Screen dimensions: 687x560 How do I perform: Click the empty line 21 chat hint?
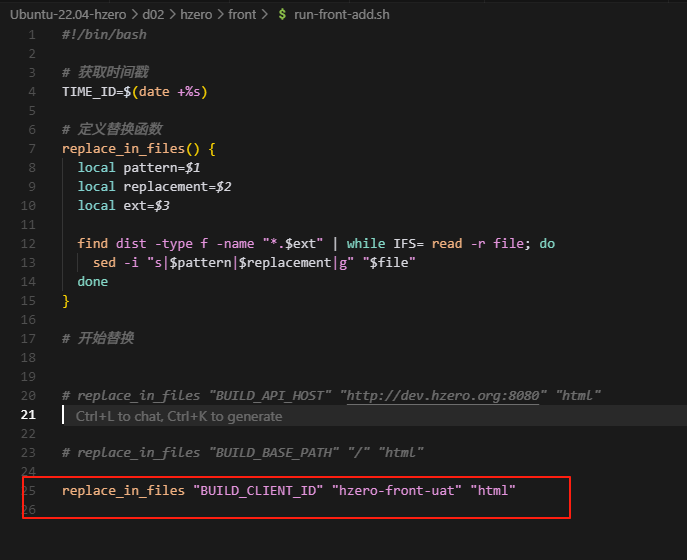(179, 416)
